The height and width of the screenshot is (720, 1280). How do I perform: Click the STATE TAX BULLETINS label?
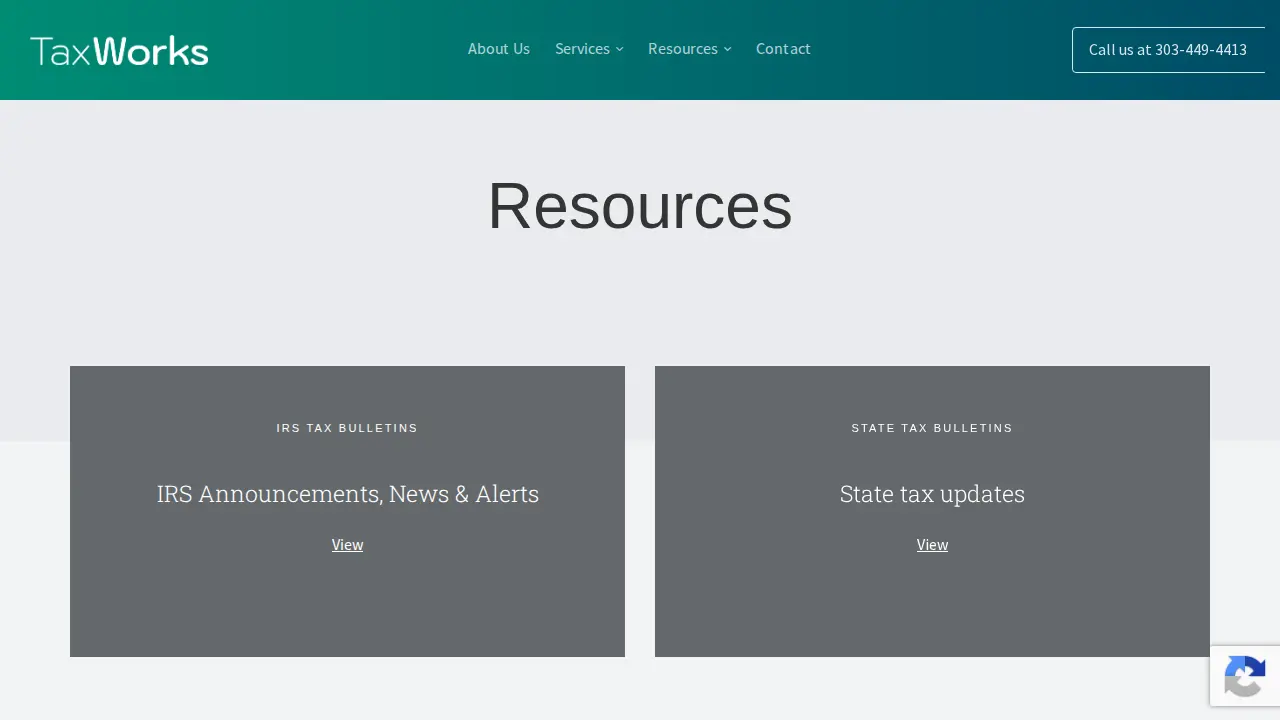(932, 428)
